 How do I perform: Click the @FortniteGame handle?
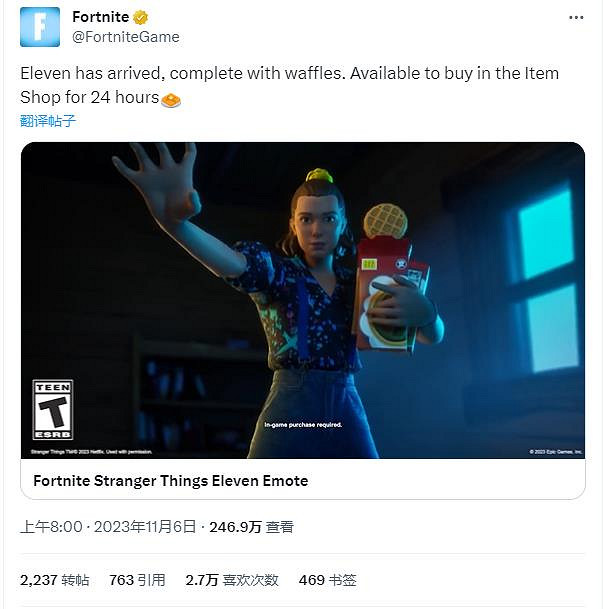(126, 36)
